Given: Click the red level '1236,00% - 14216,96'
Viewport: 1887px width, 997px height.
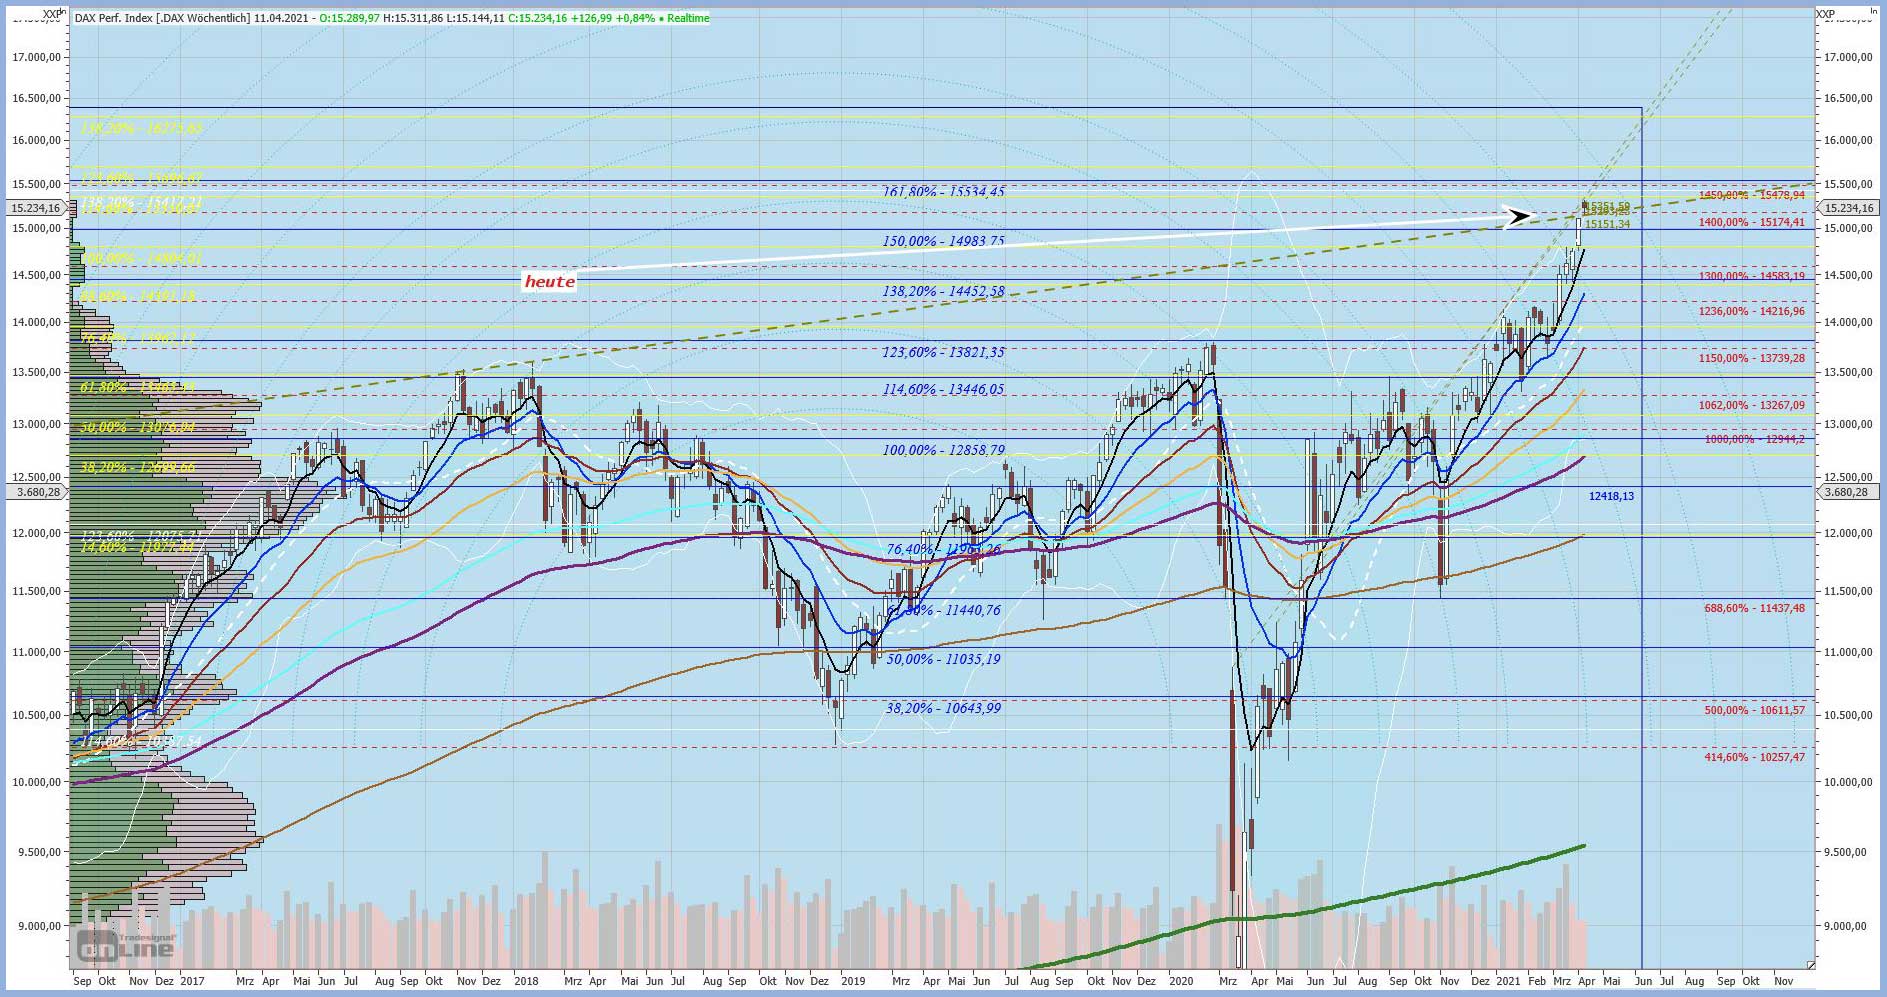Looking at the screenshot, I should pos(1752,312).
